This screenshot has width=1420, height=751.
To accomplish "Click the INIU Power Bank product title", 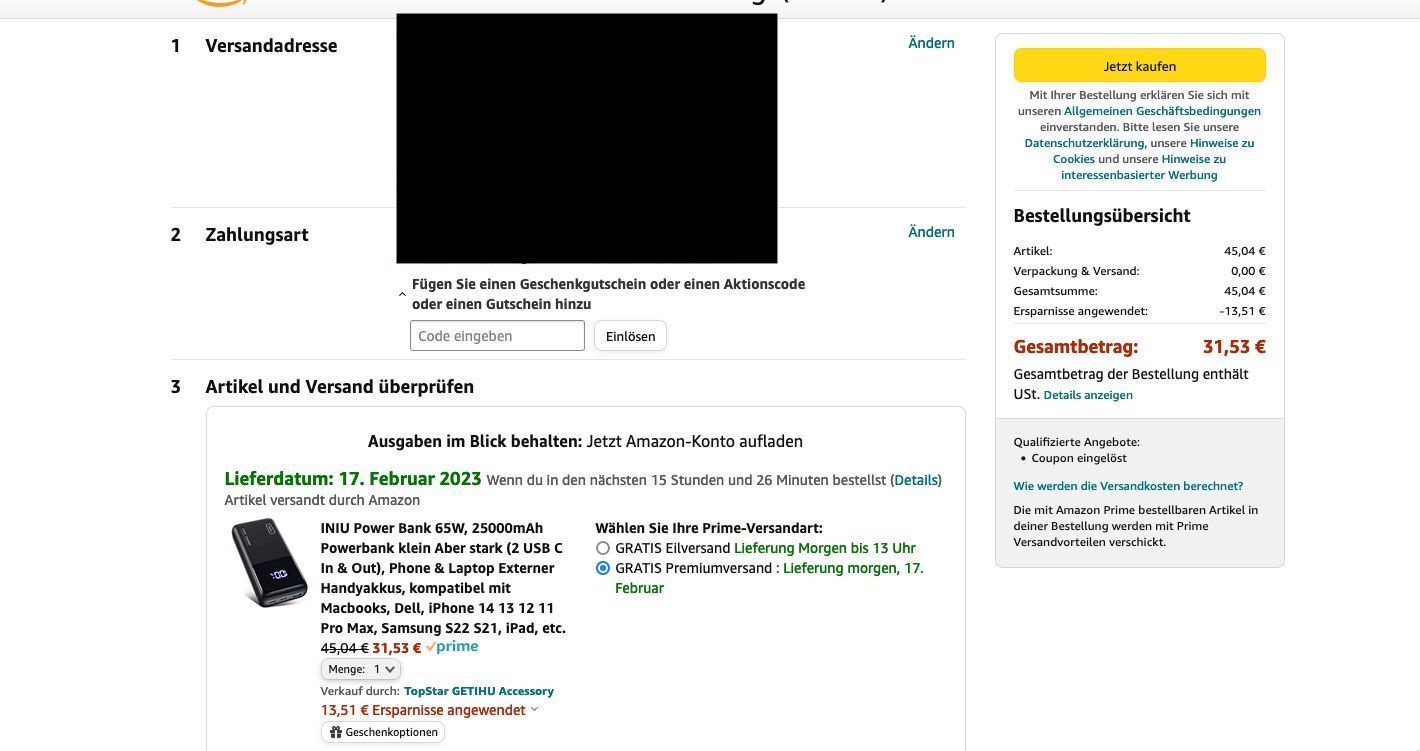I will tap(443, 578).
